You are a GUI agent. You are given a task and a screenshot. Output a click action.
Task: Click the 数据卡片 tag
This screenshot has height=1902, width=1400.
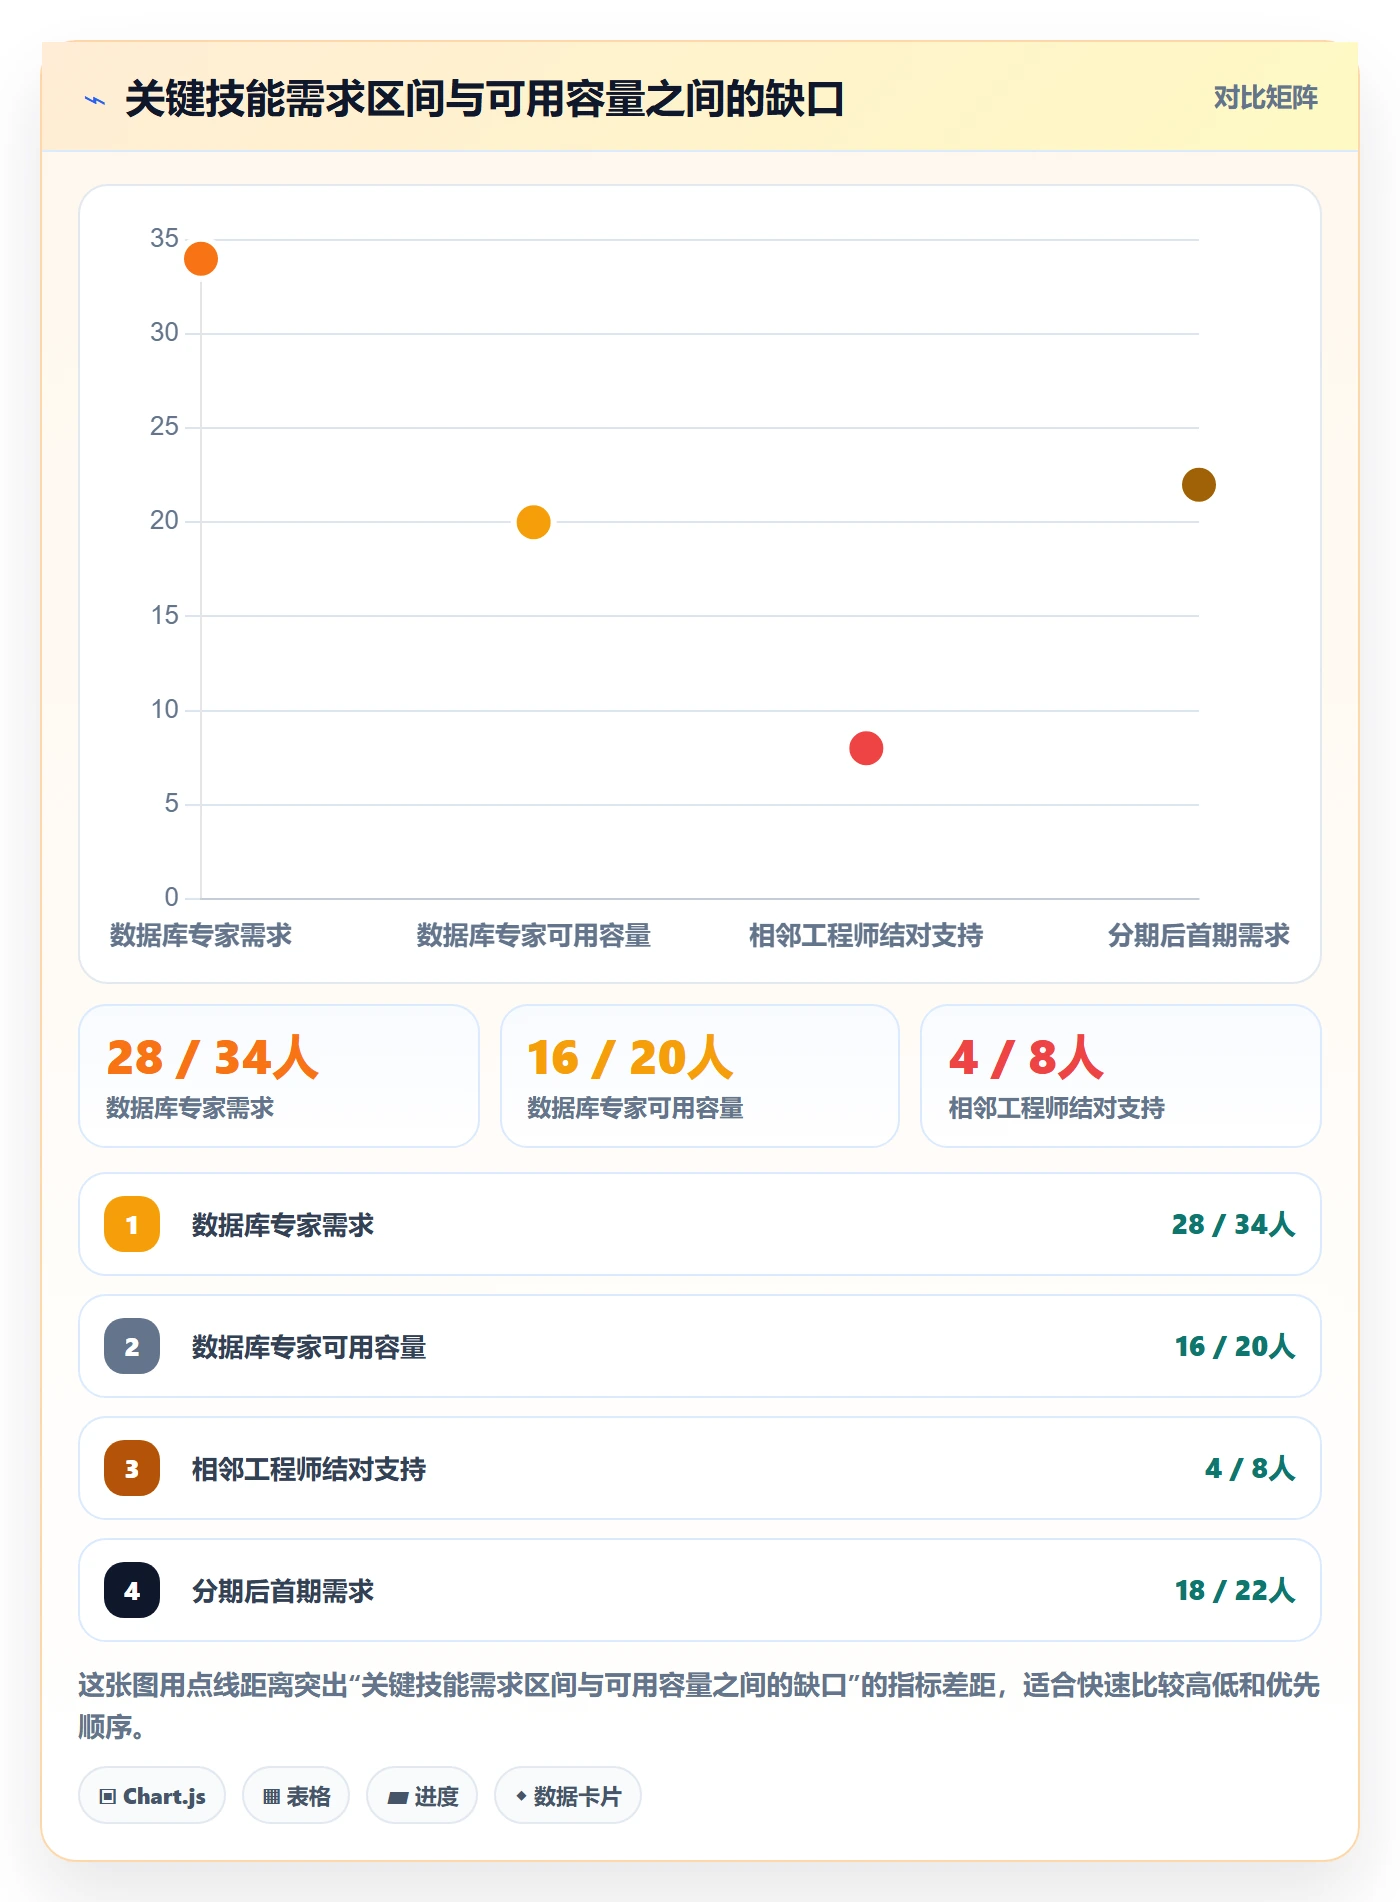tap(568, 1796)
